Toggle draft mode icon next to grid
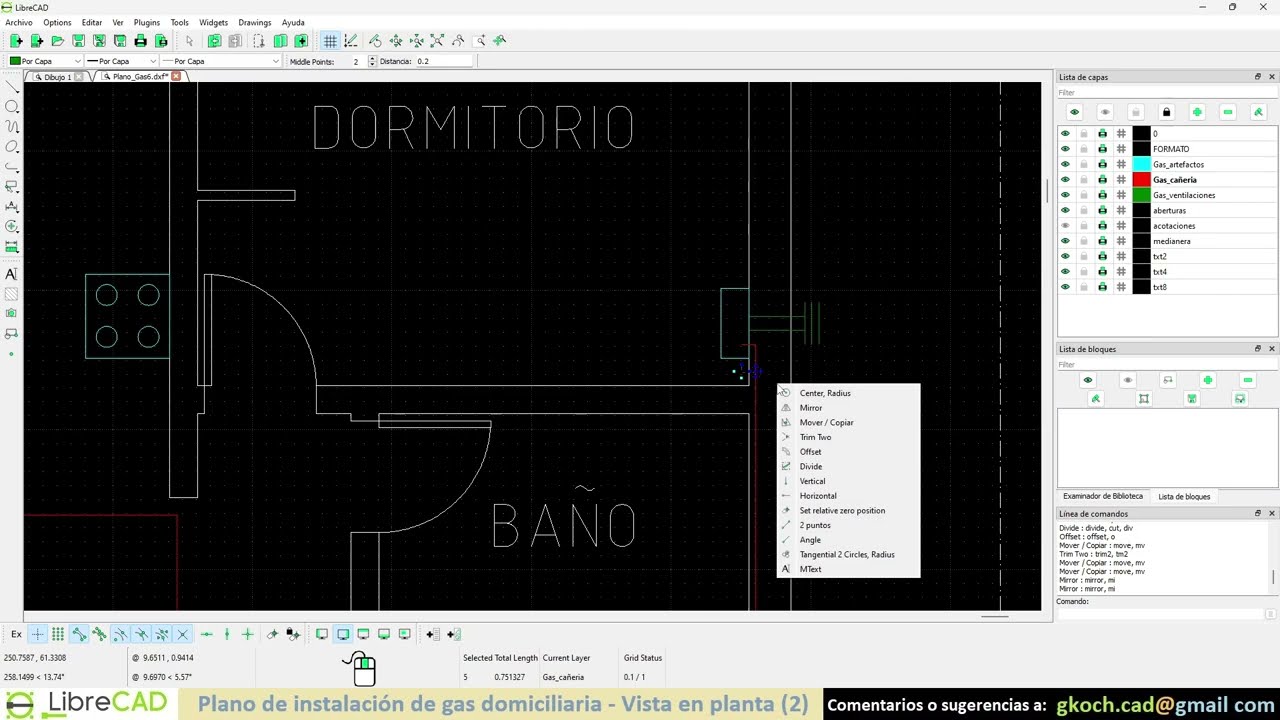This screenshot has height=720, width=1280. (x=351, y=41)
